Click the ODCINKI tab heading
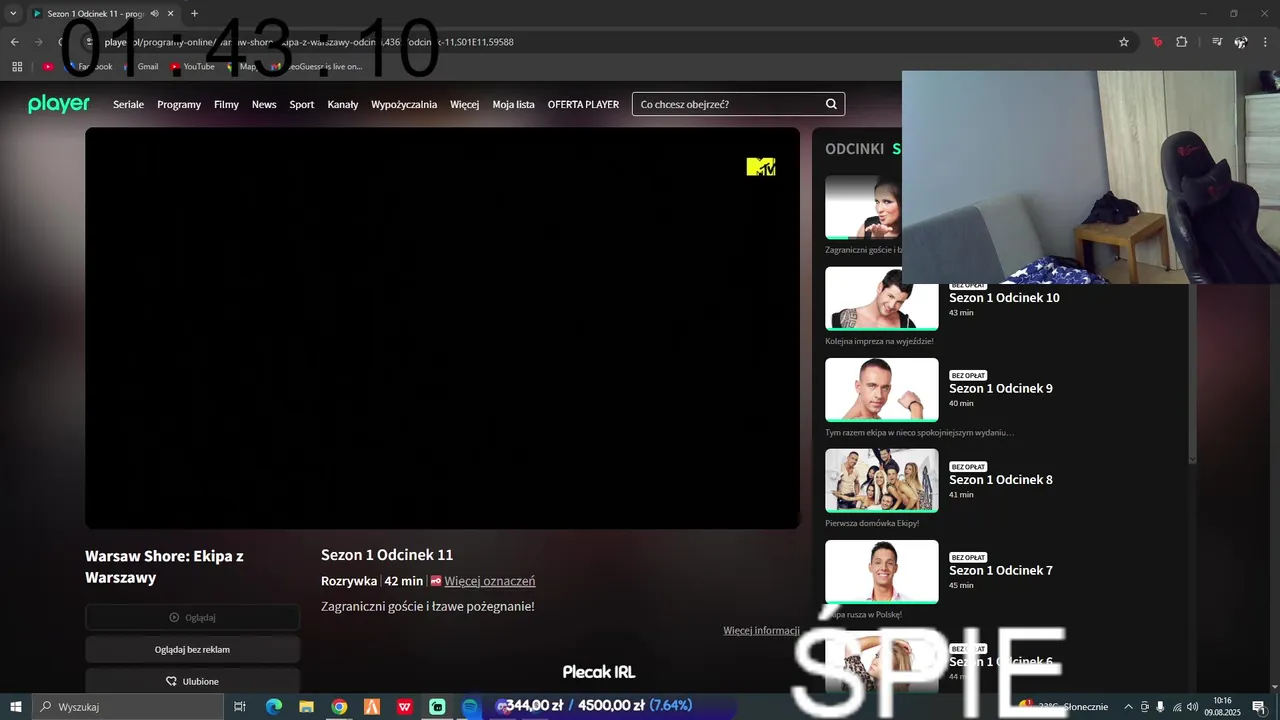This screenshot has width=1280, height=720. pos(854,149)
